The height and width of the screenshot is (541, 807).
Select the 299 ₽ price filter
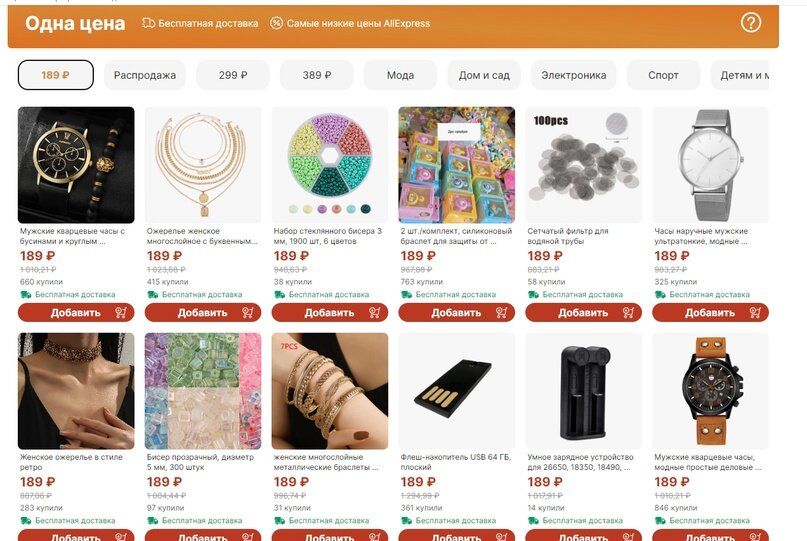click(233, 75)
